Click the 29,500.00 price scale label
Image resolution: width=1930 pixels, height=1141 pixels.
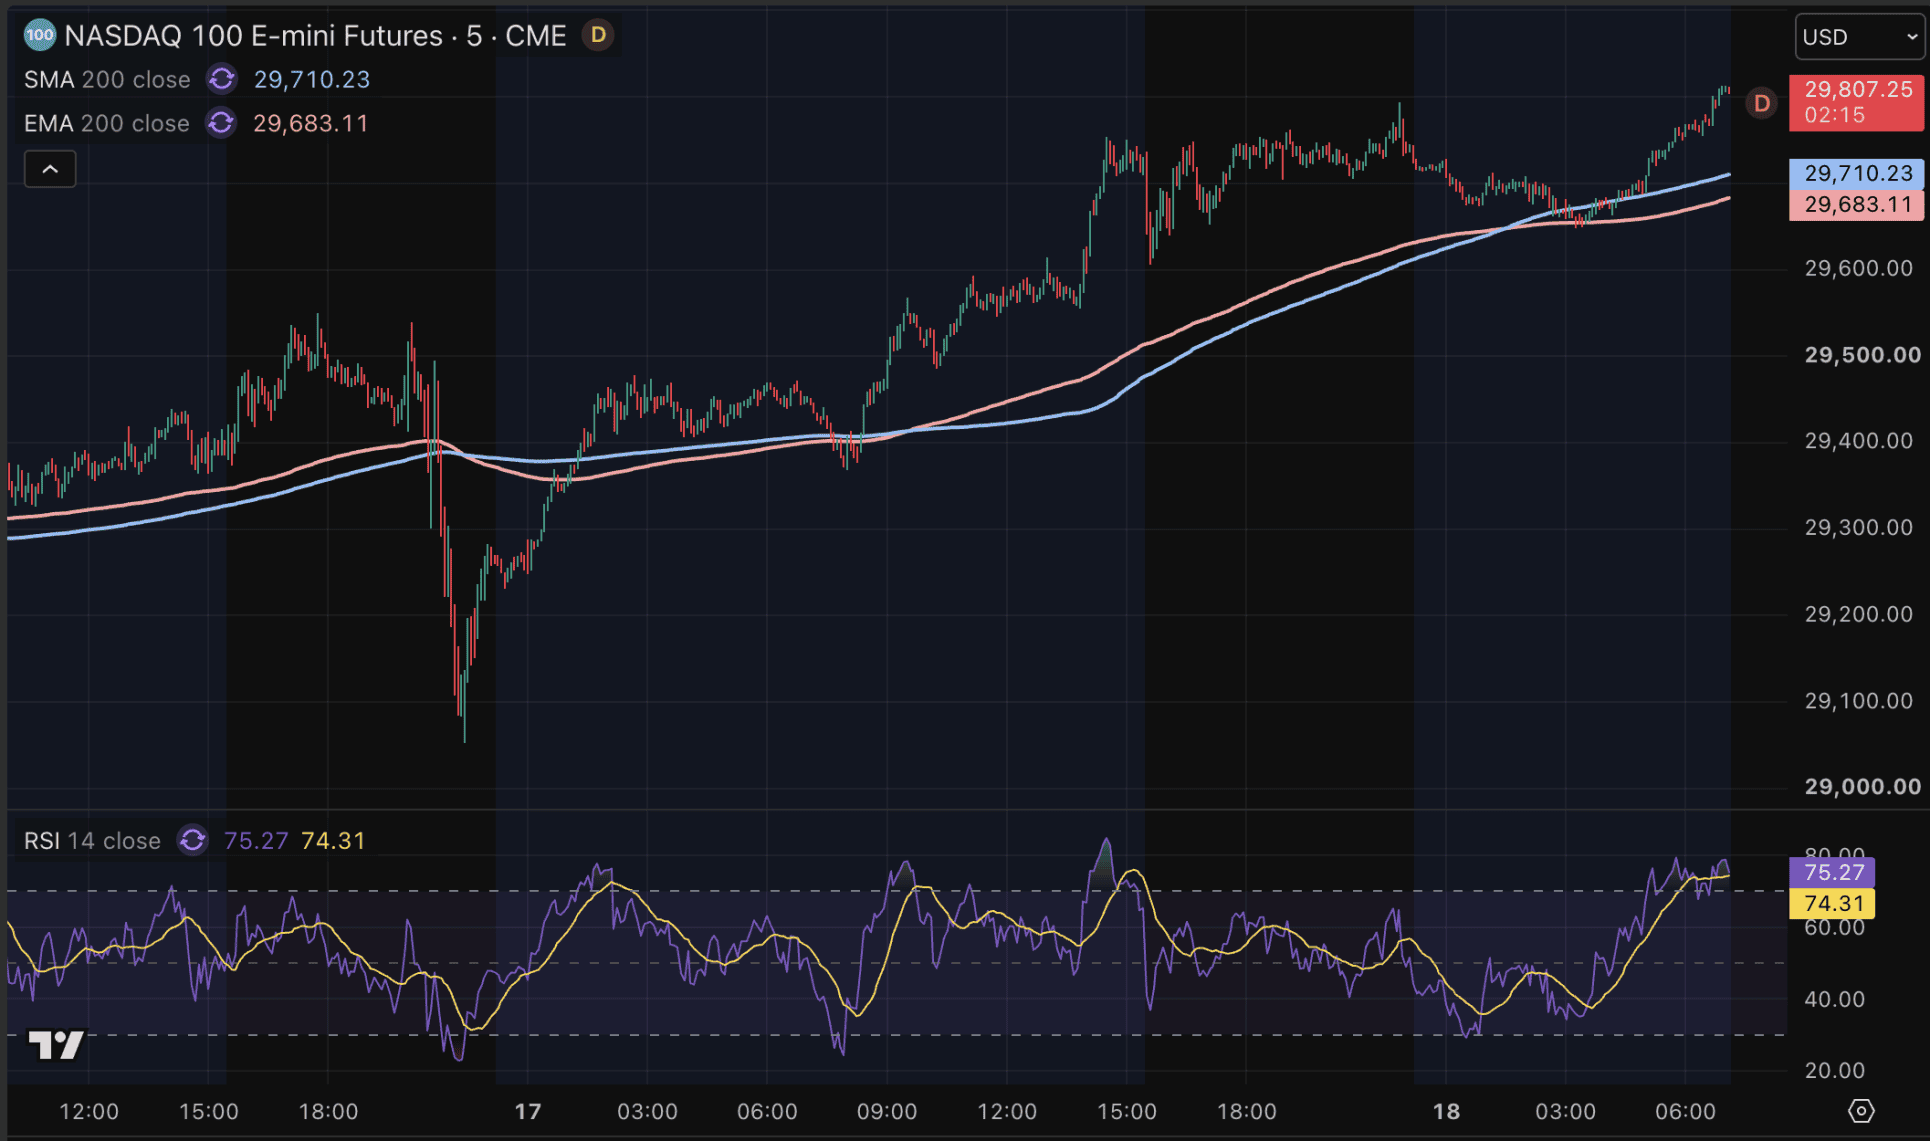[x=1862, y=355]
